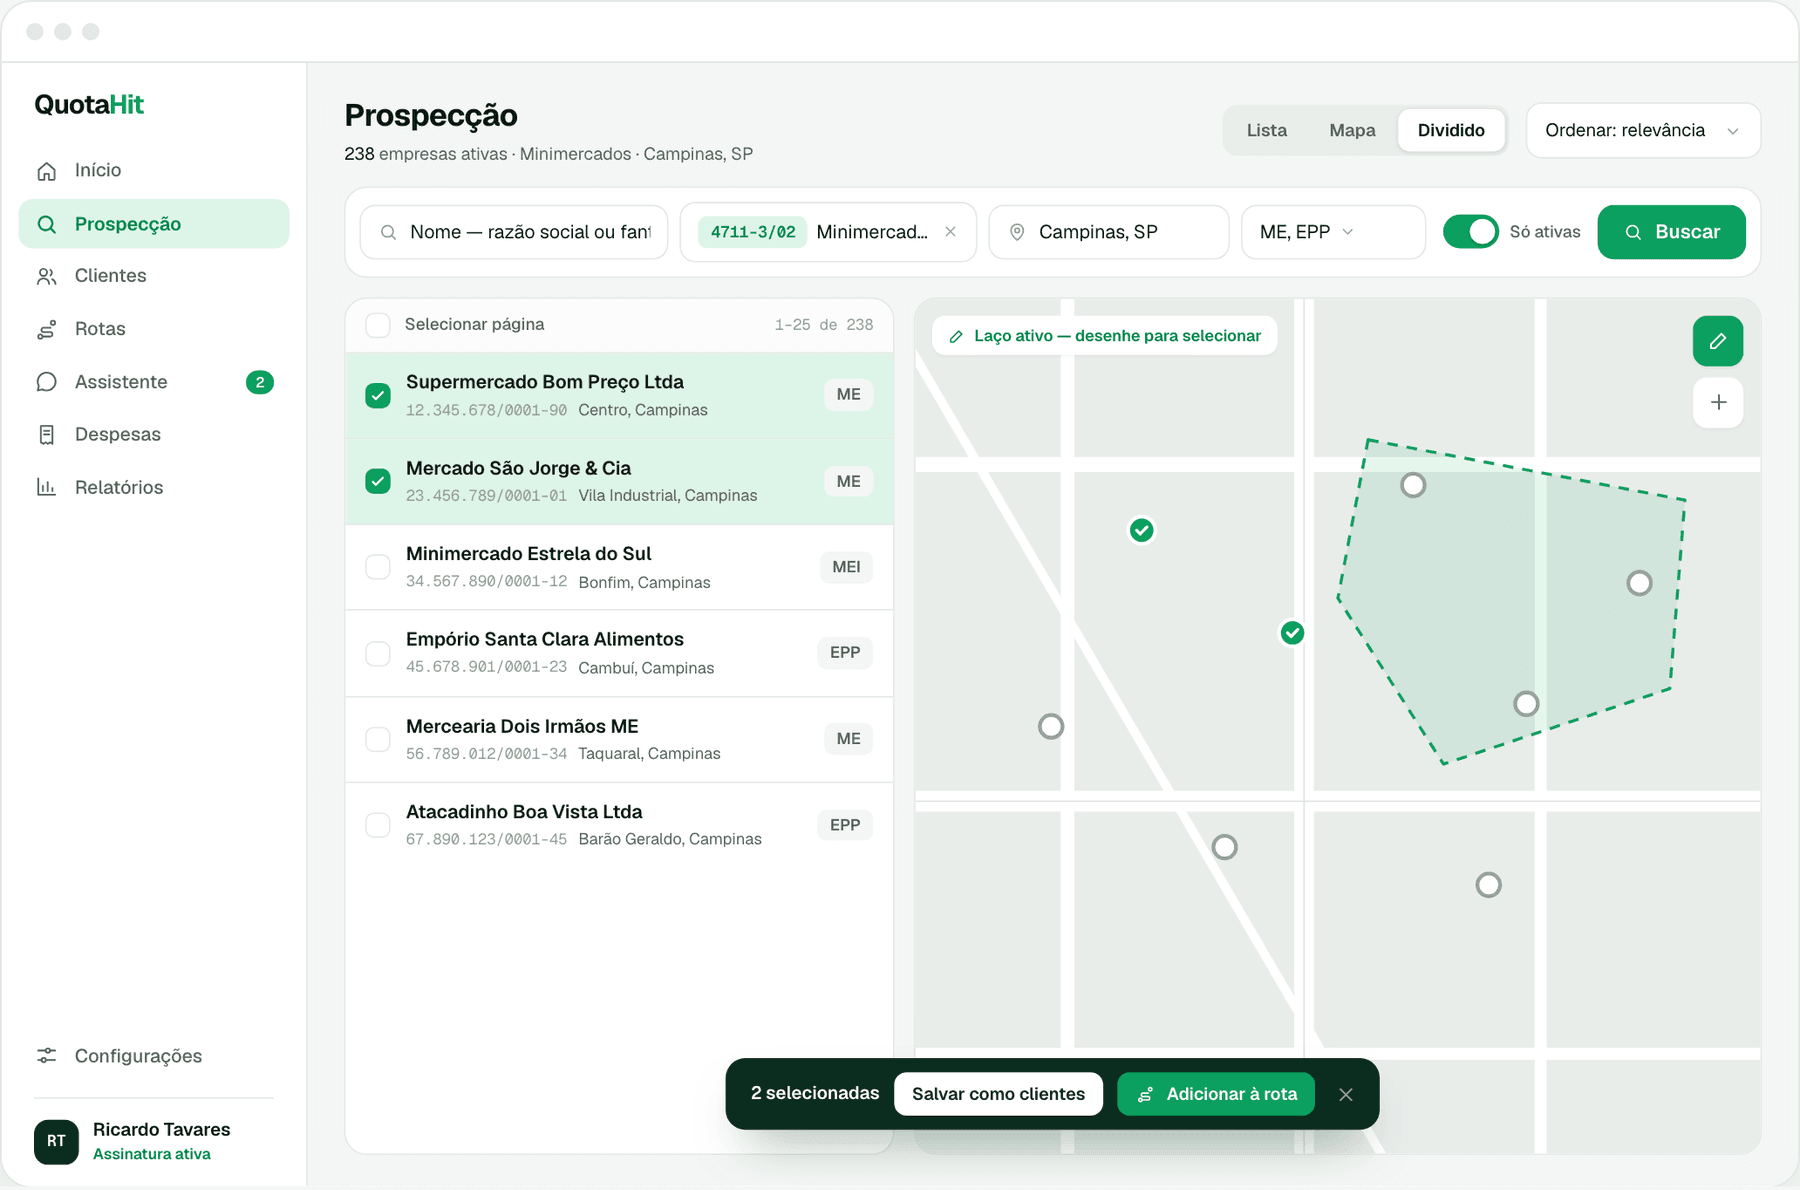Click the 4711-3/02 CNAE code chip
Viewport: 1800px width, 1190px height.
click(753, 232)
